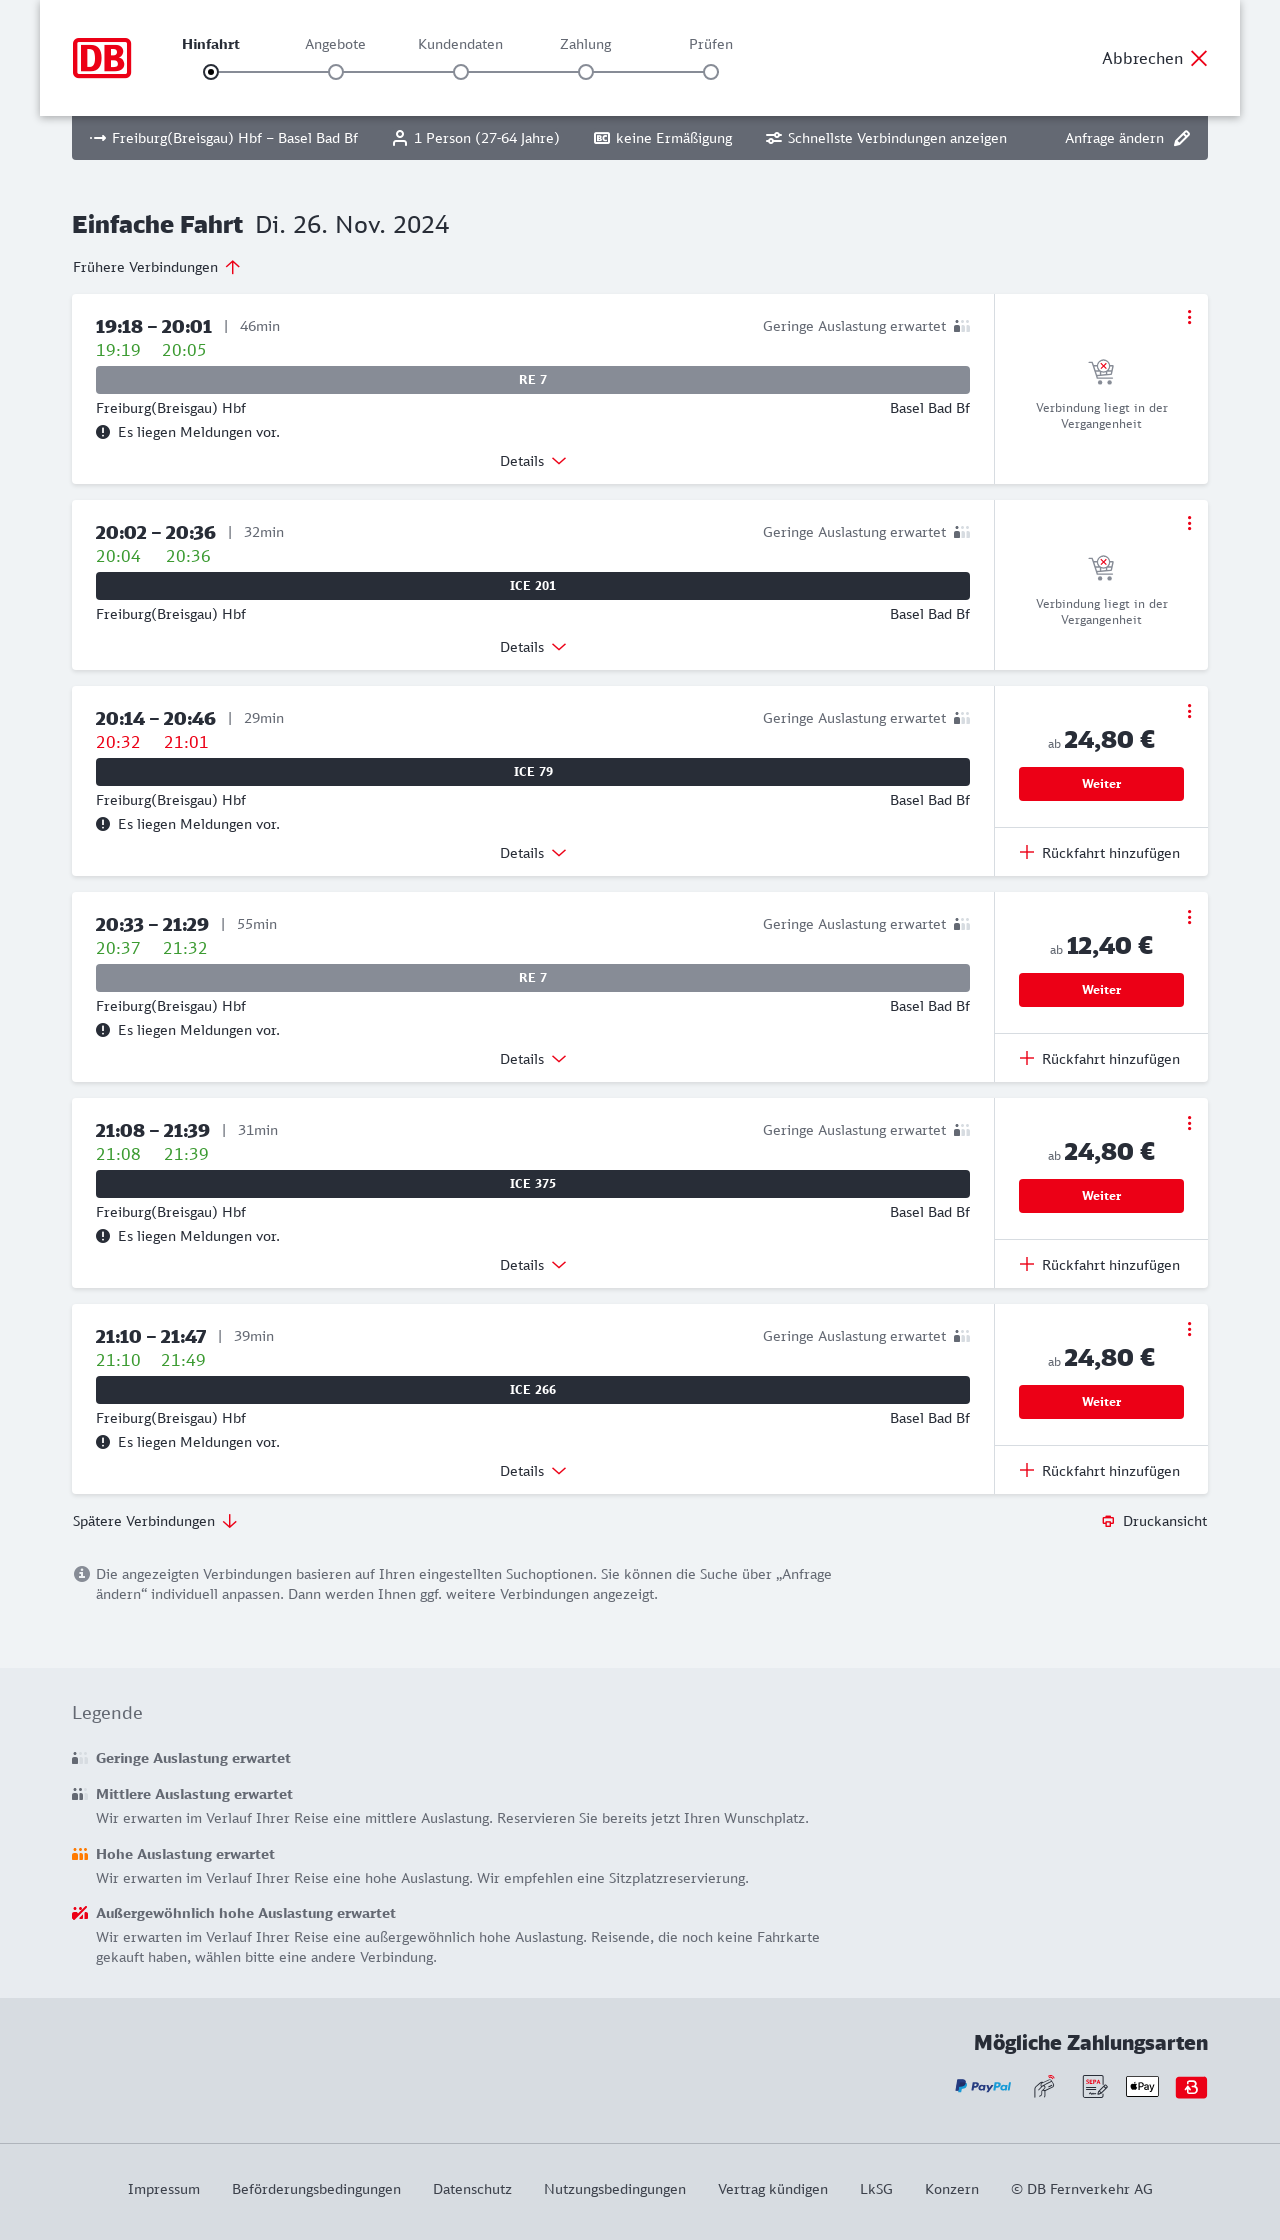Click the printer icon for Druckansicht
The width and height of the screenshot is (1280, 2240).
click(x=1108, y=1521)
